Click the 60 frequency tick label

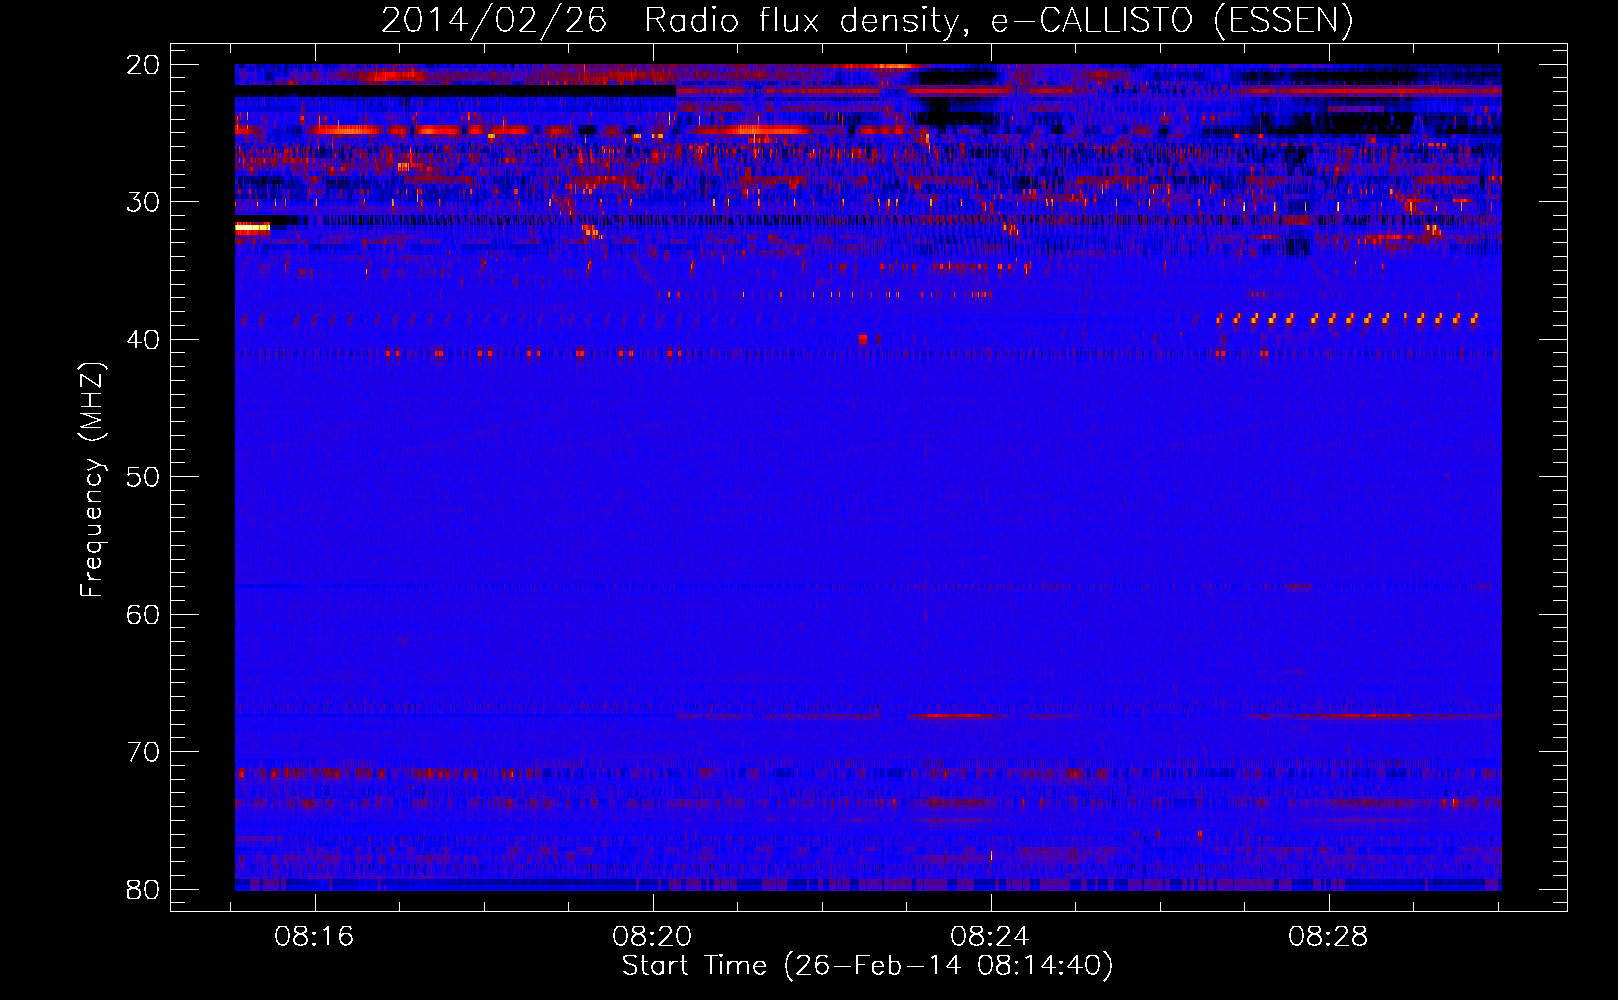coord(143,614)
